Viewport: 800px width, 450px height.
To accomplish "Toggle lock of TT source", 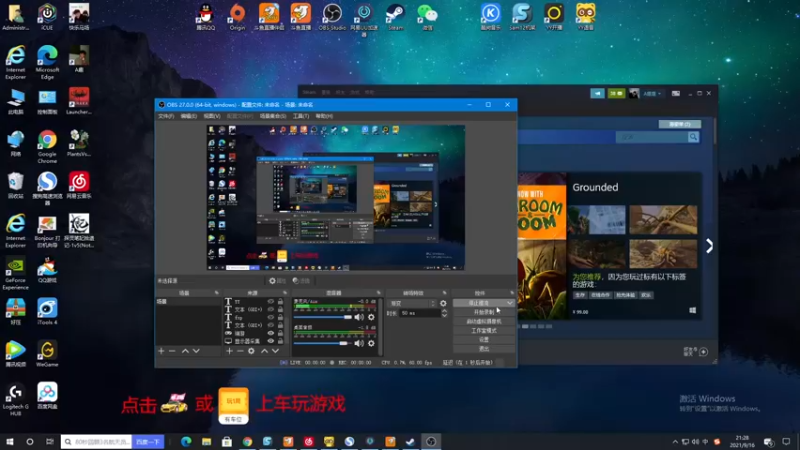I will pos(280,302).
